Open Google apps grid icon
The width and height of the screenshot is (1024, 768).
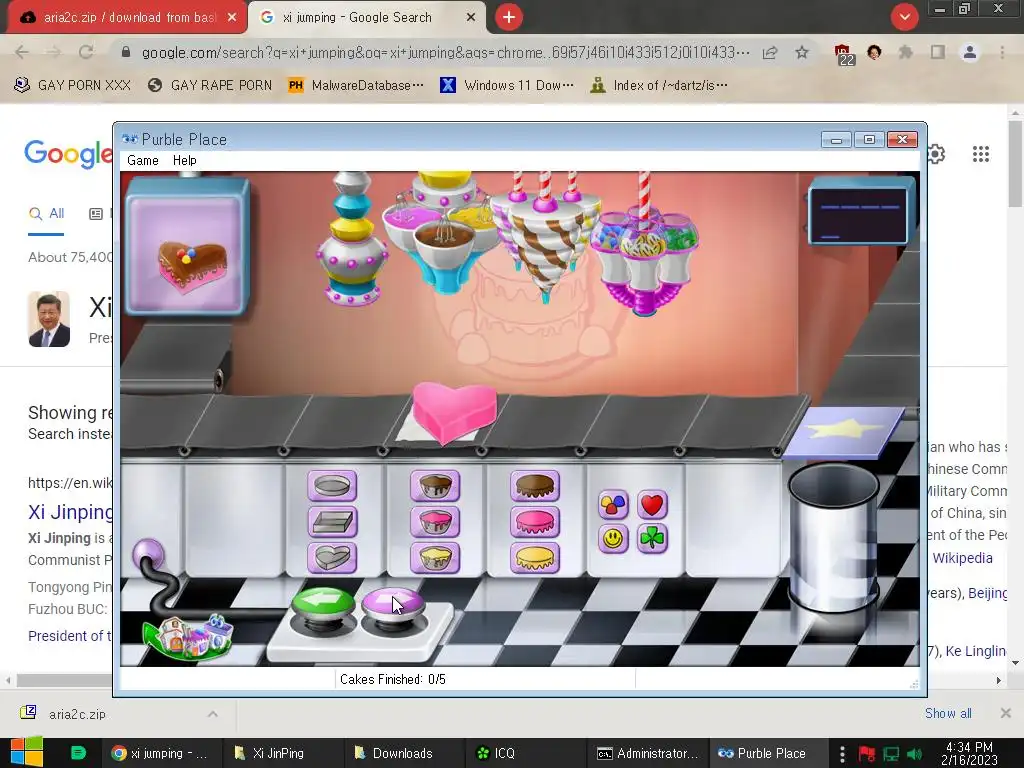coord(980,154)
